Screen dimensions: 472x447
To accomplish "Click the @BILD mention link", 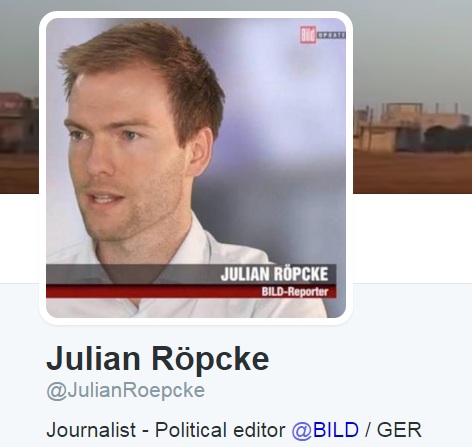I will (325, 430).
